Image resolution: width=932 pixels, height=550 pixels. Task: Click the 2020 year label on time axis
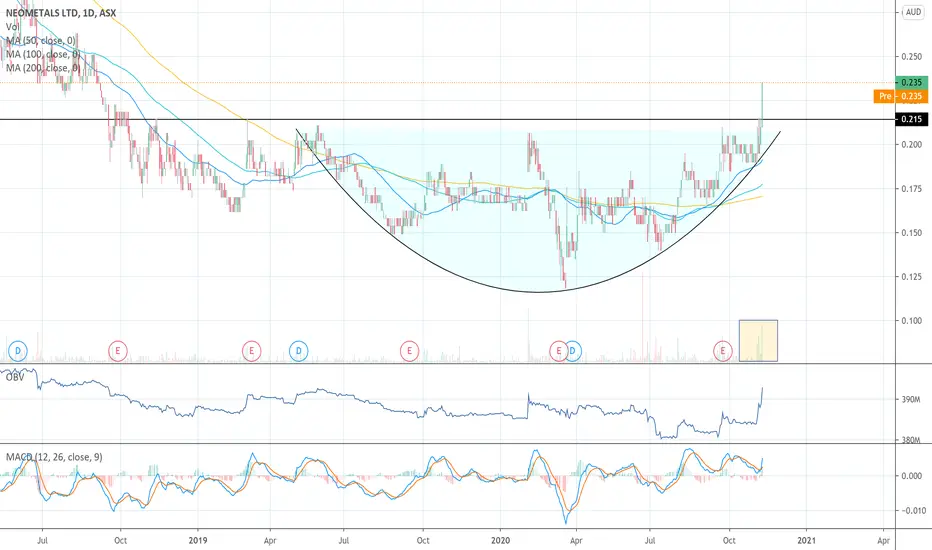pos(500,540)
